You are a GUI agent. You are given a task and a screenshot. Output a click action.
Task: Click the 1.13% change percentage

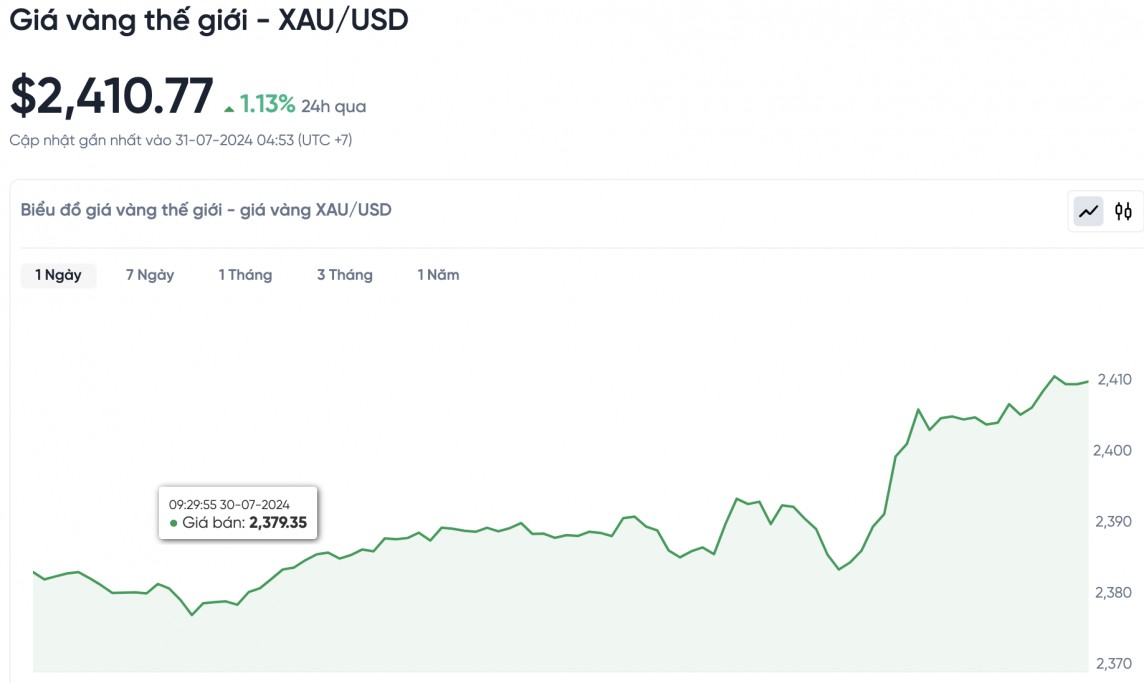click(x=267, y=104)
